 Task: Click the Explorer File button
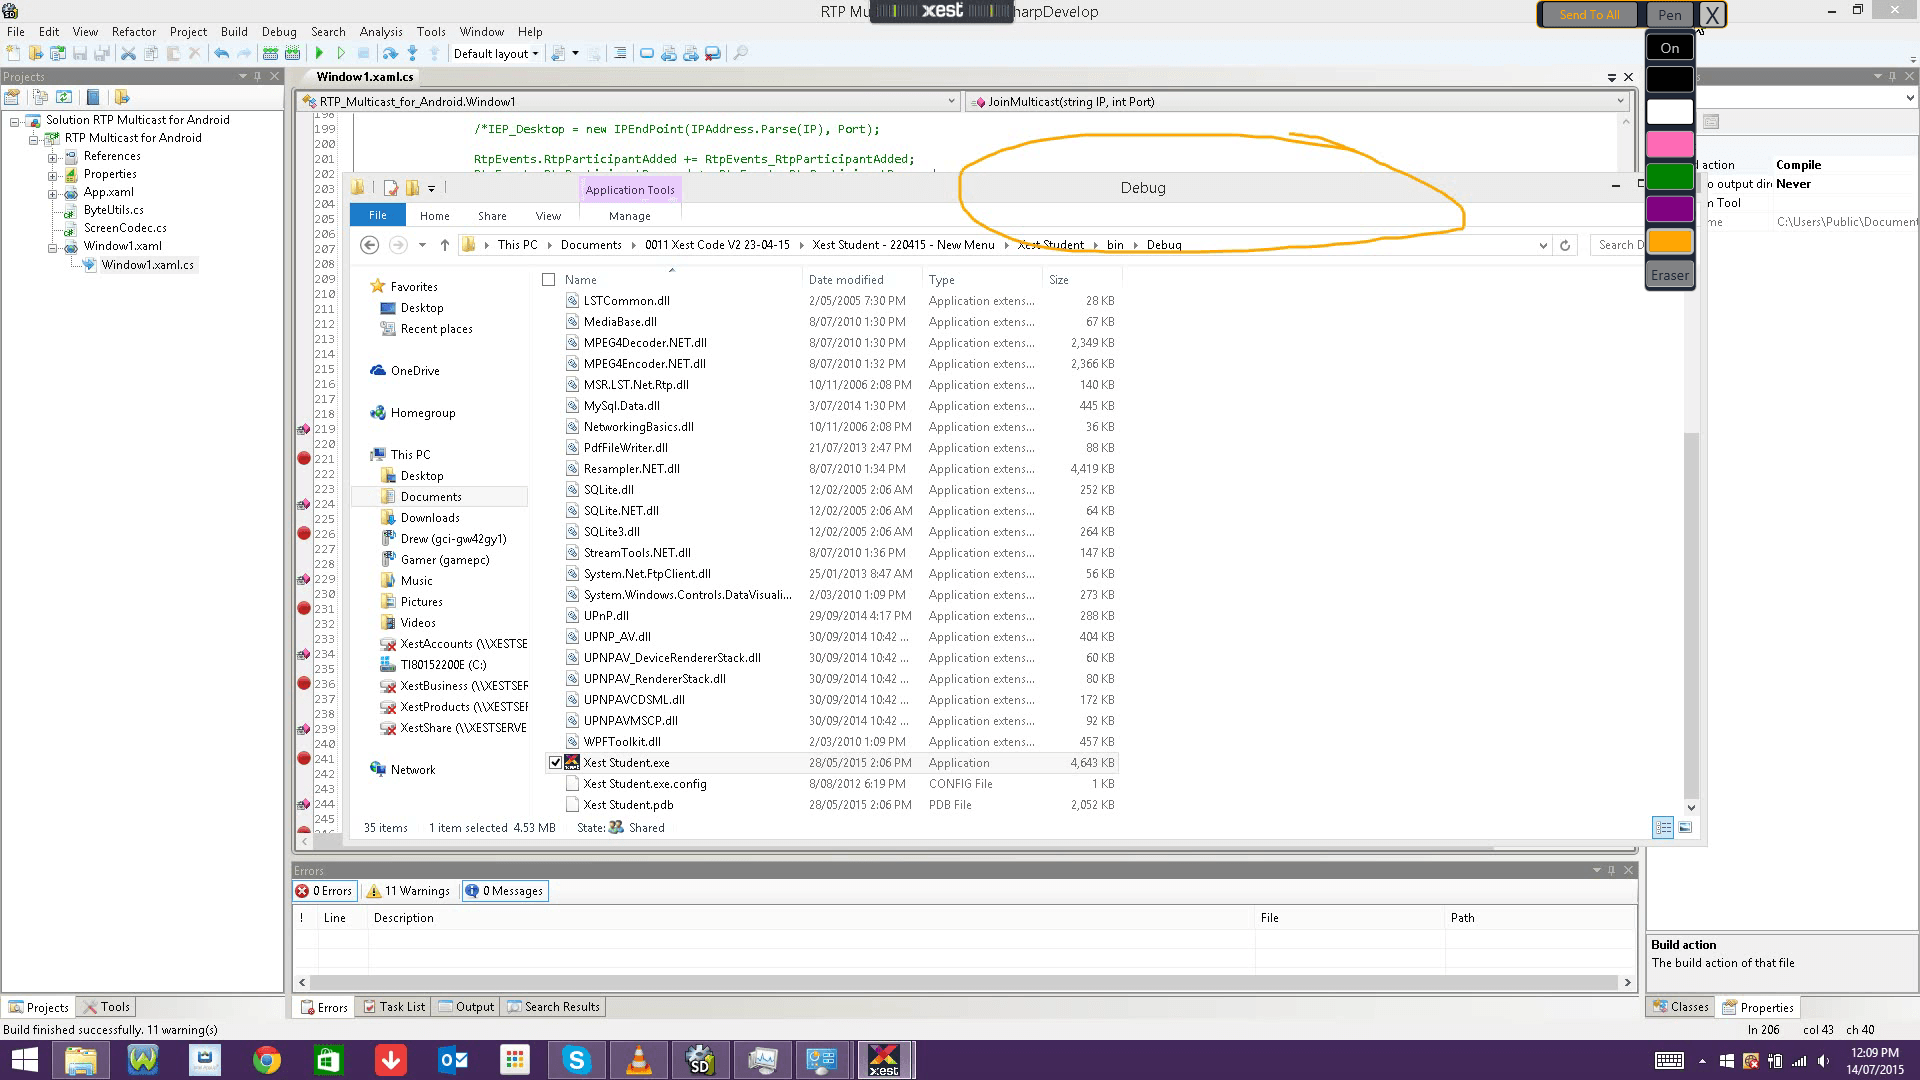(377, 215)
